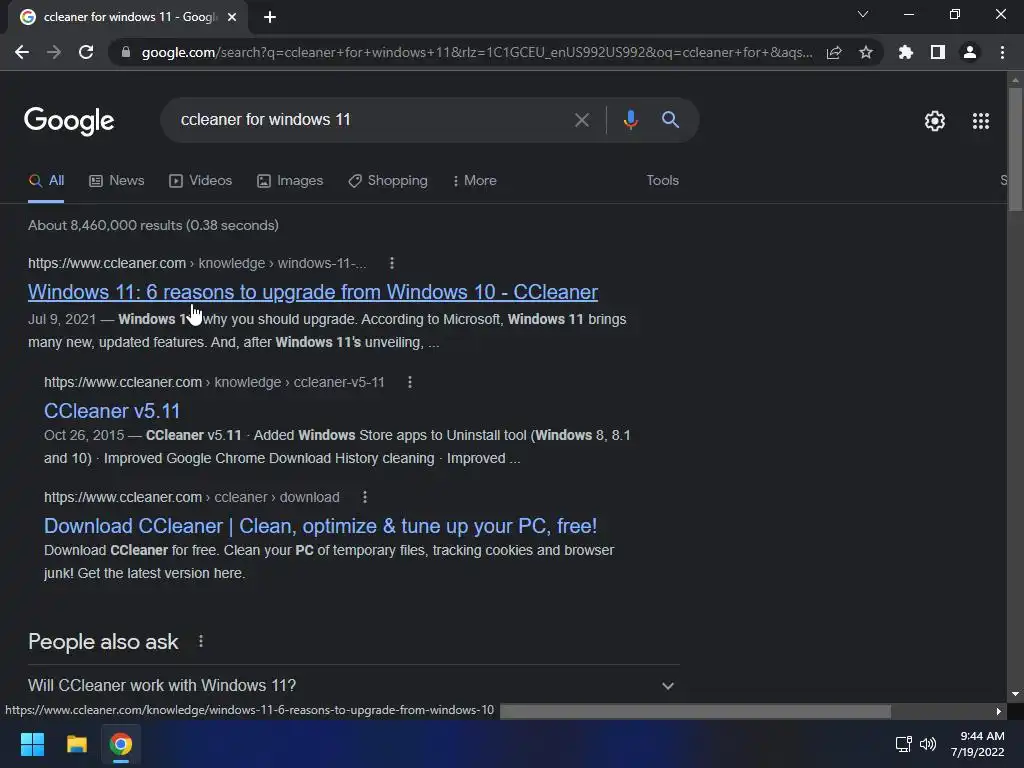Open the CCleaner v5.11 result
Viewport: 1024px width, 768px height.
coord(112,411)
